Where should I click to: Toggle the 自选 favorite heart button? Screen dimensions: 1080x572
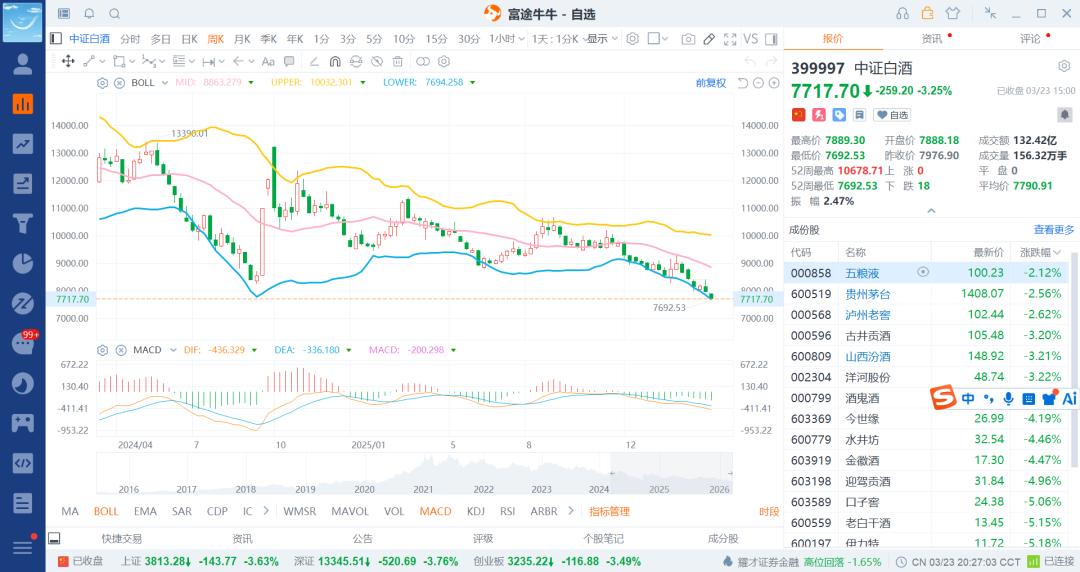point(893,115)
